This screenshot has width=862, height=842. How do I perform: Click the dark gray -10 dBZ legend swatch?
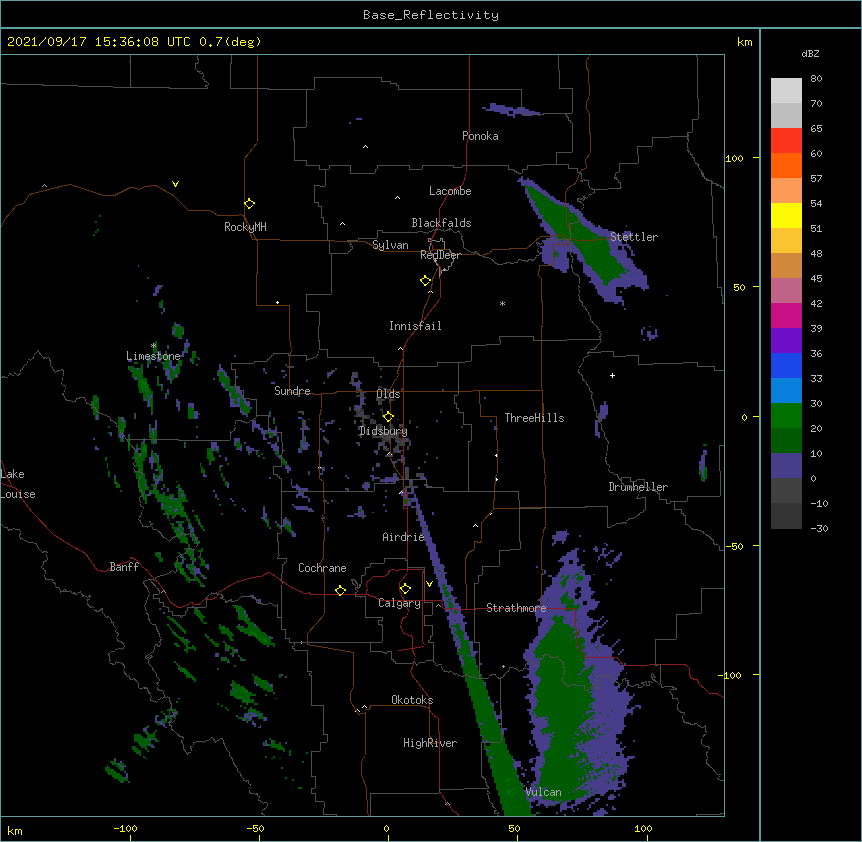click(x=786, y=516)
